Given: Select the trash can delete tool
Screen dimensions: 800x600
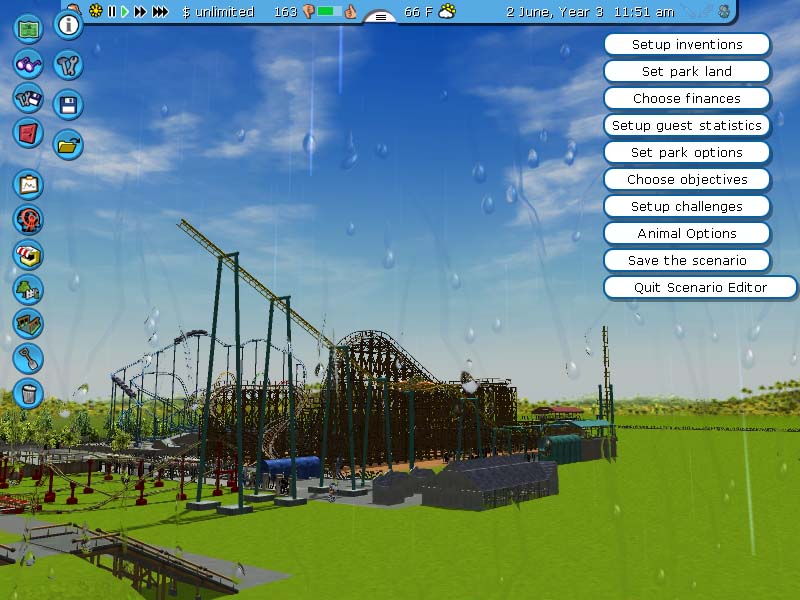Looking at the screenshot, I should point(28,393).
